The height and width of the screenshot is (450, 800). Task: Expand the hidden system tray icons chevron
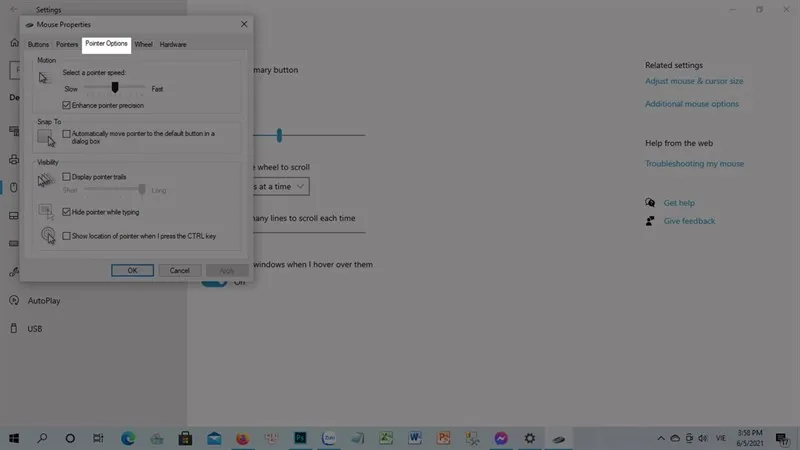(x=660, y=438)
